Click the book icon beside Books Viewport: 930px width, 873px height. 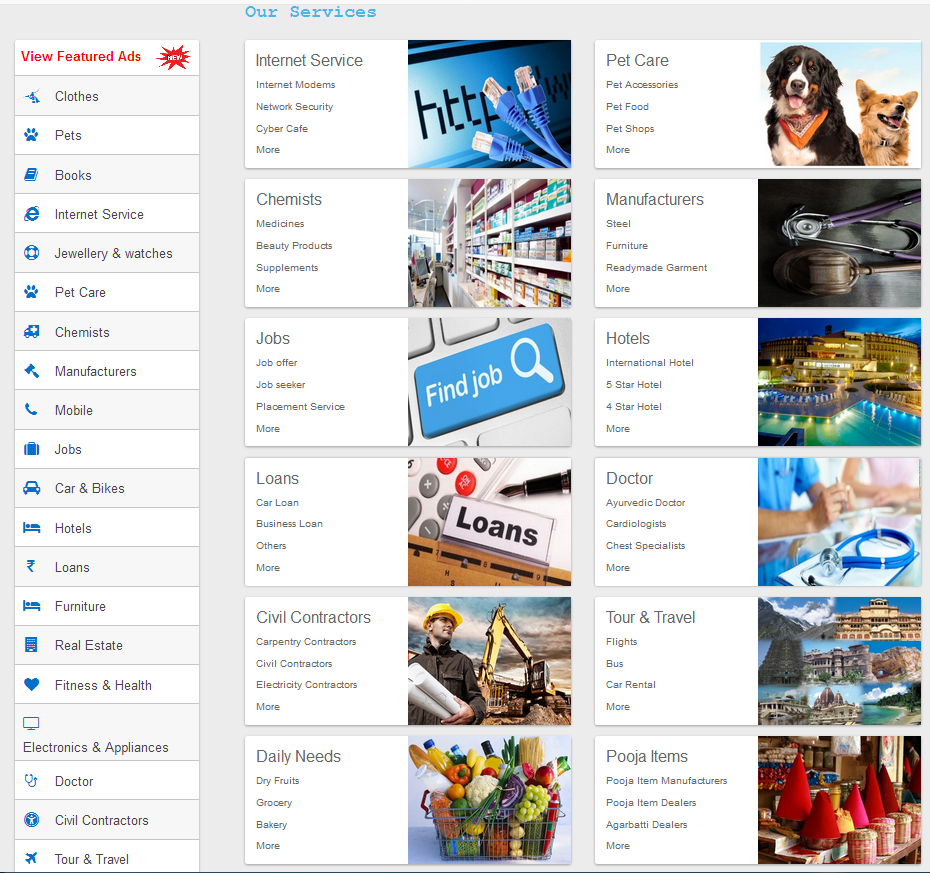(32, 175)
